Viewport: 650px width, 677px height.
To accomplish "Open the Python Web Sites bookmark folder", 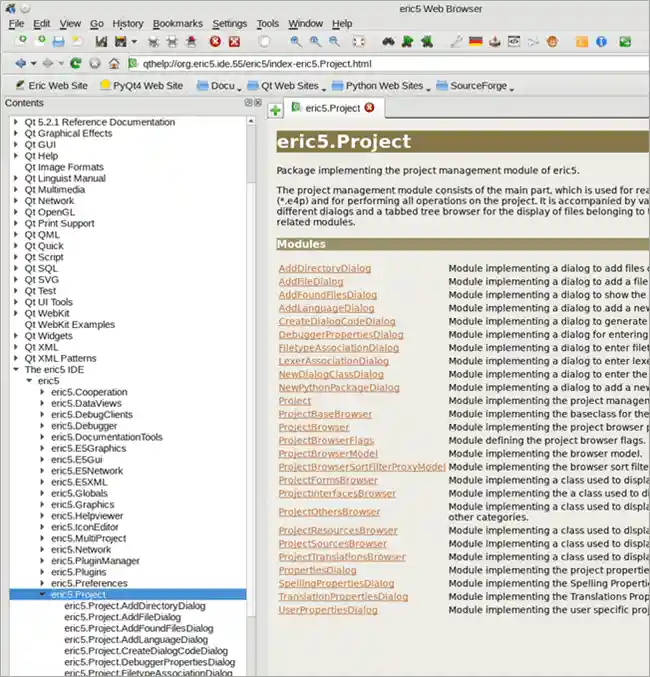I will click(383, 86).
